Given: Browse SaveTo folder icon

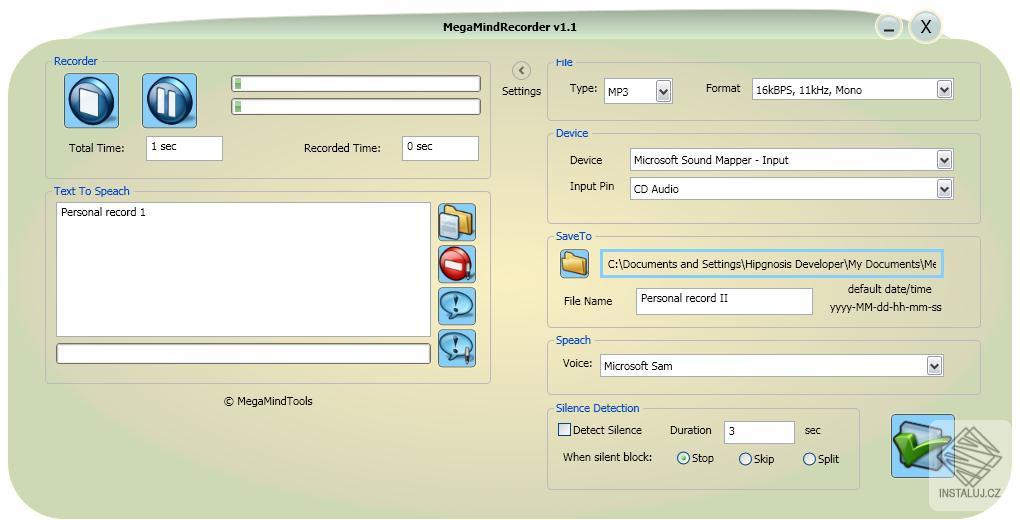Looking at the screenshot, I should (574, 264).
